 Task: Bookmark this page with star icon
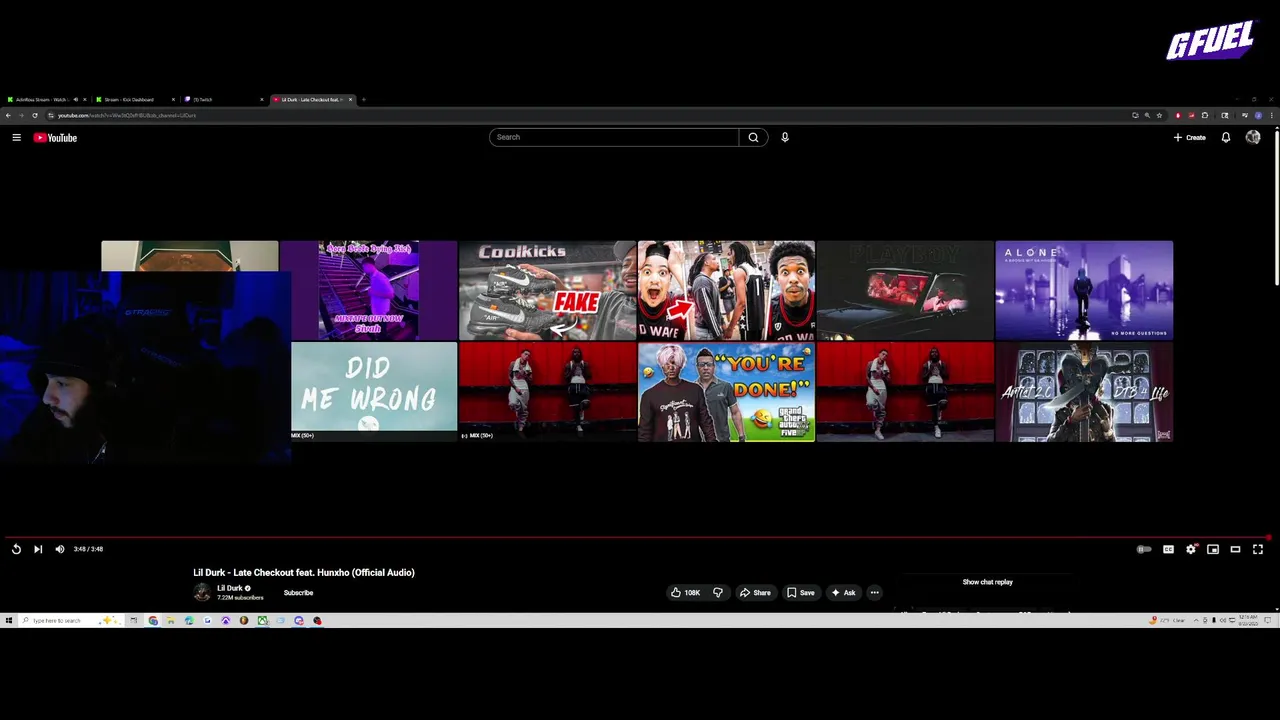[1159, 115]
